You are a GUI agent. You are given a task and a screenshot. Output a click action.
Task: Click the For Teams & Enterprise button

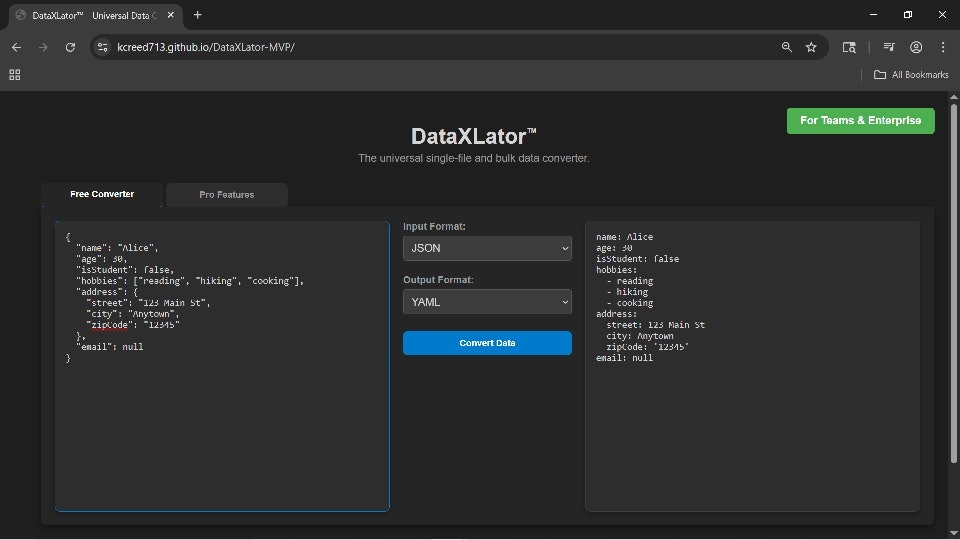(x=860, y=121)
